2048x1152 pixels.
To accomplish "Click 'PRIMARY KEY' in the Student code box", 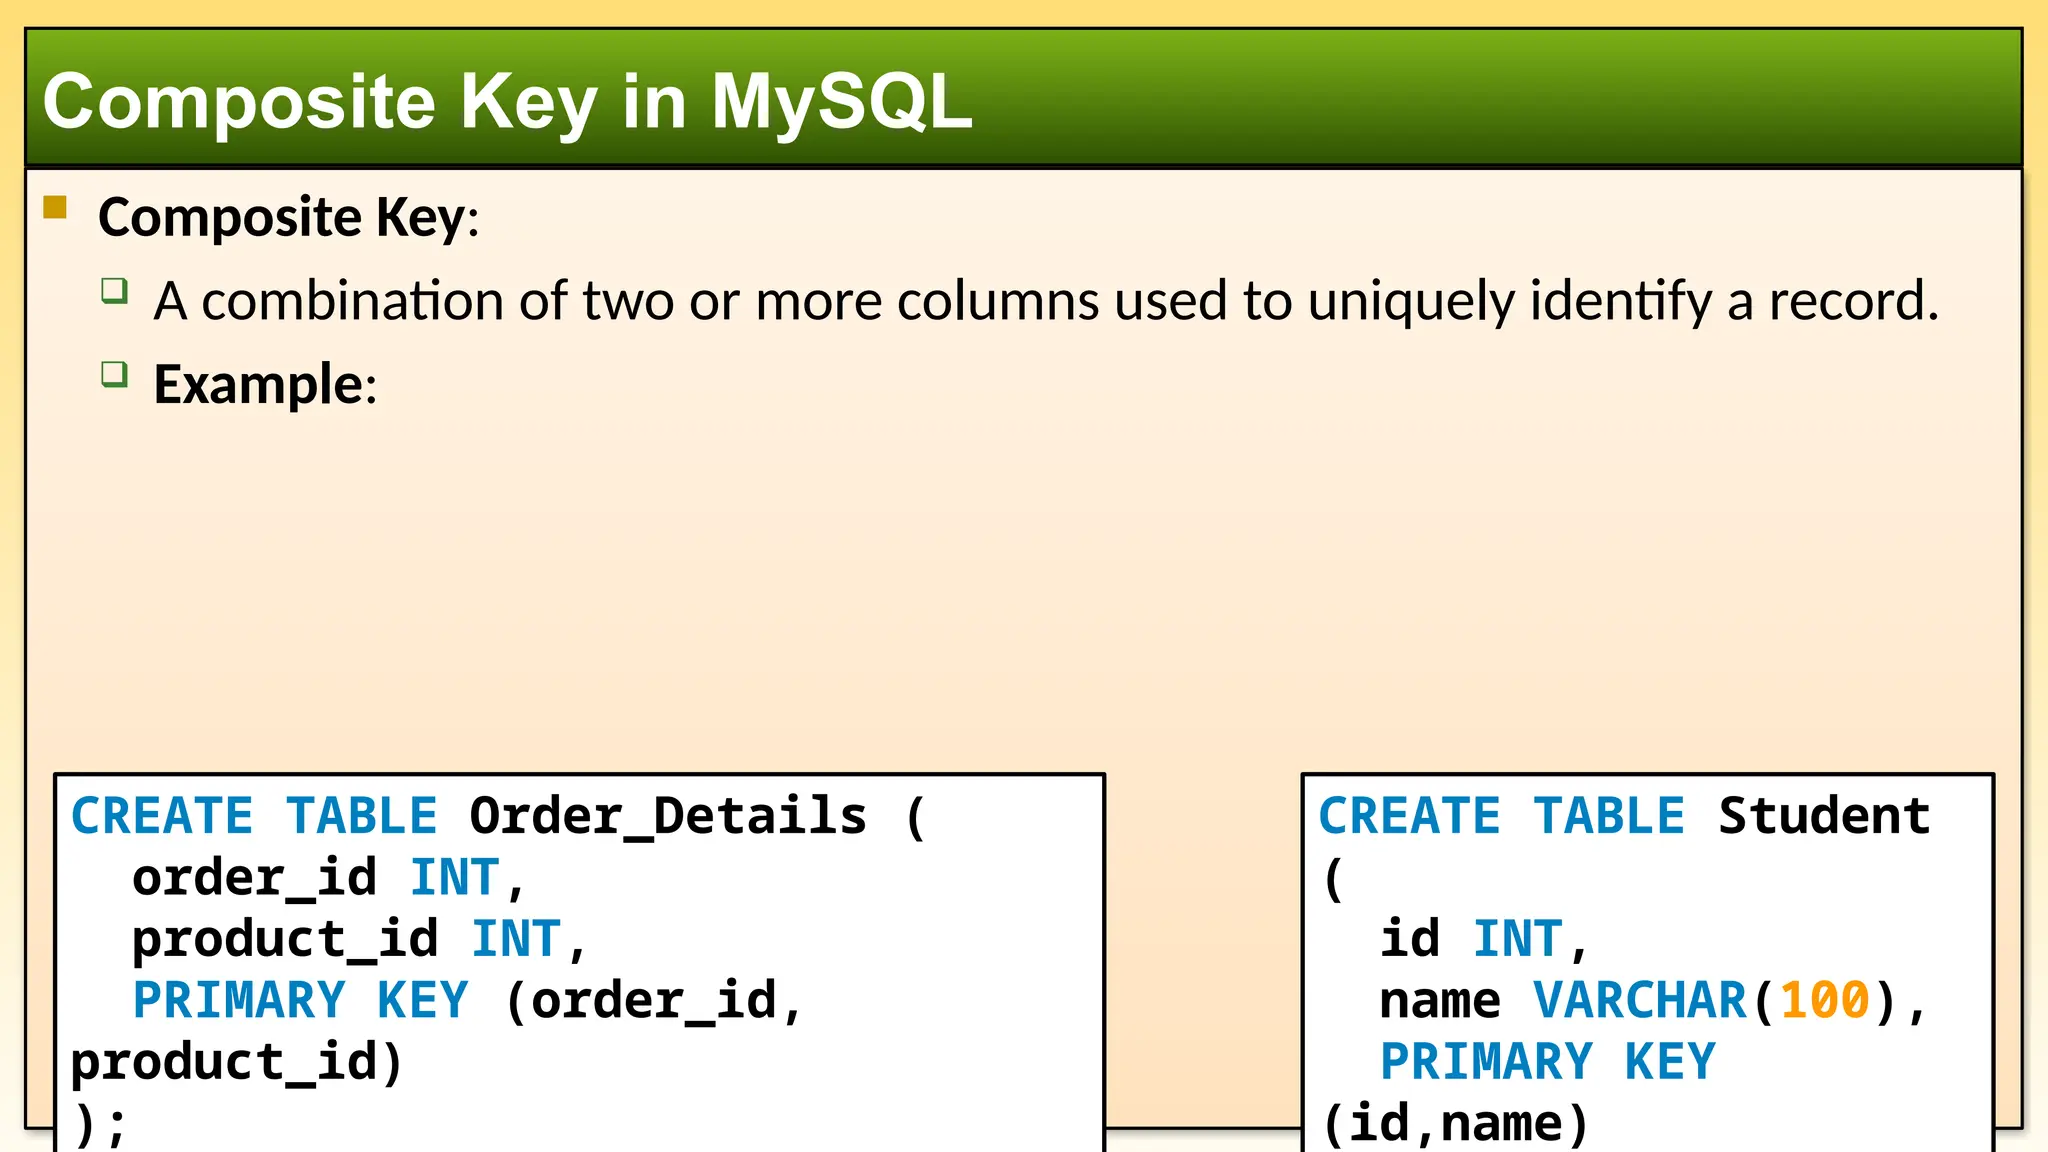I will (1547, 1061).
